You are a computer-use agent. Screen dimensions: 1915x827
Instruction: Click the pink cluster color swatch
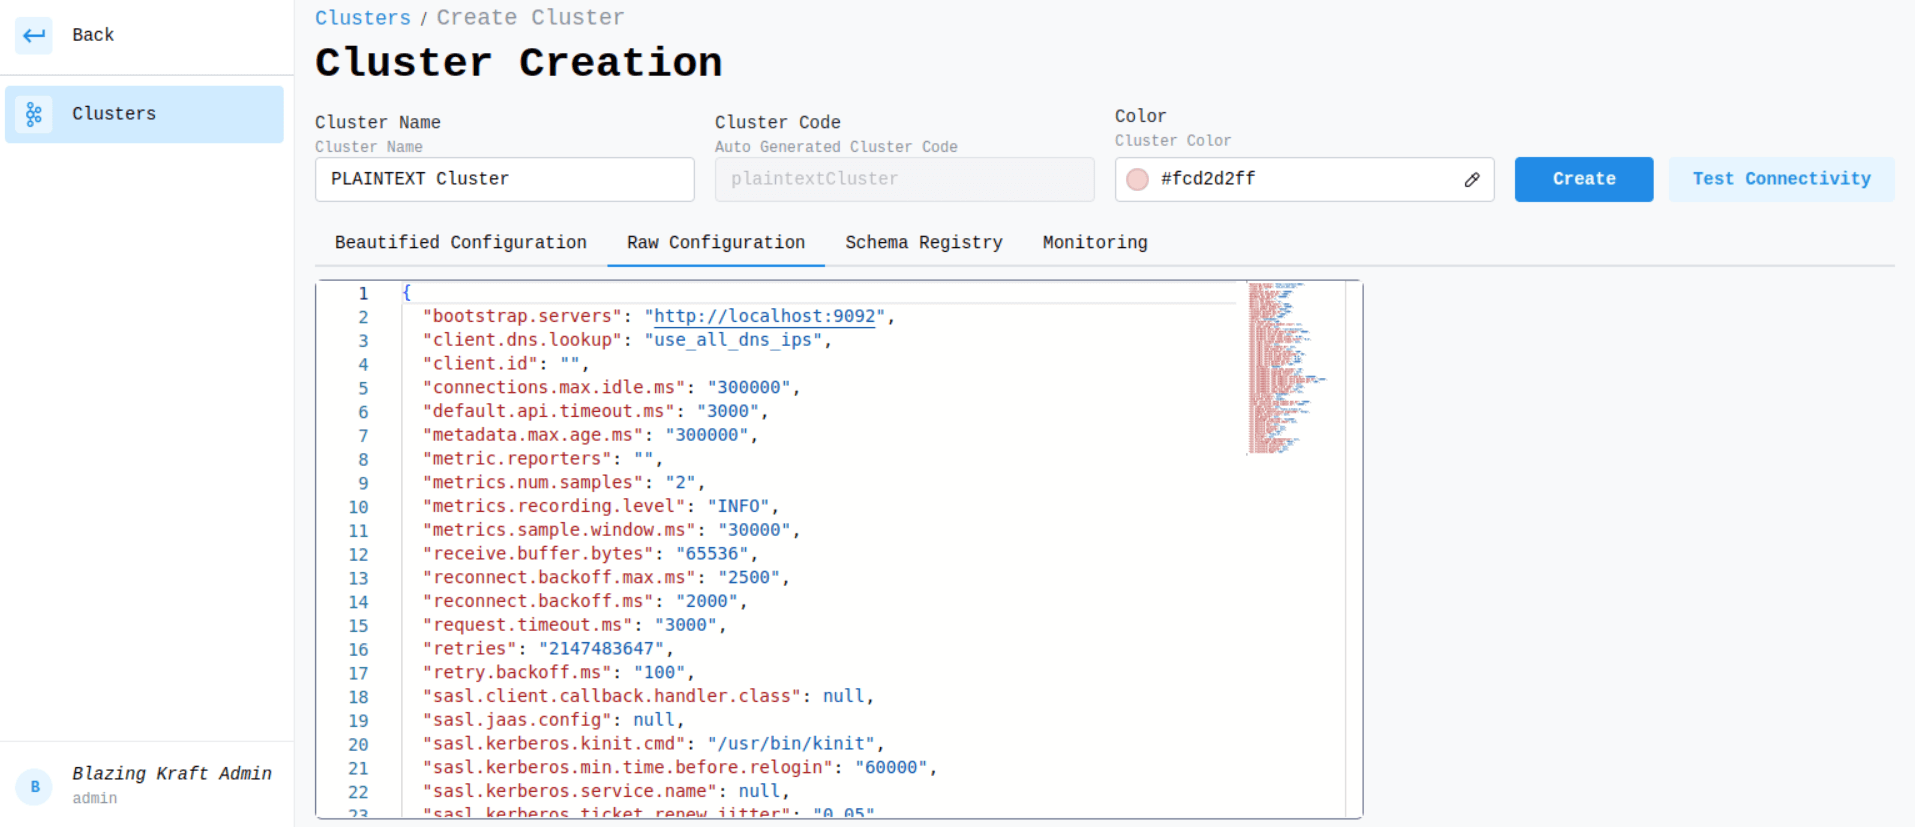pyautogui.click(x=1137, y=180)
